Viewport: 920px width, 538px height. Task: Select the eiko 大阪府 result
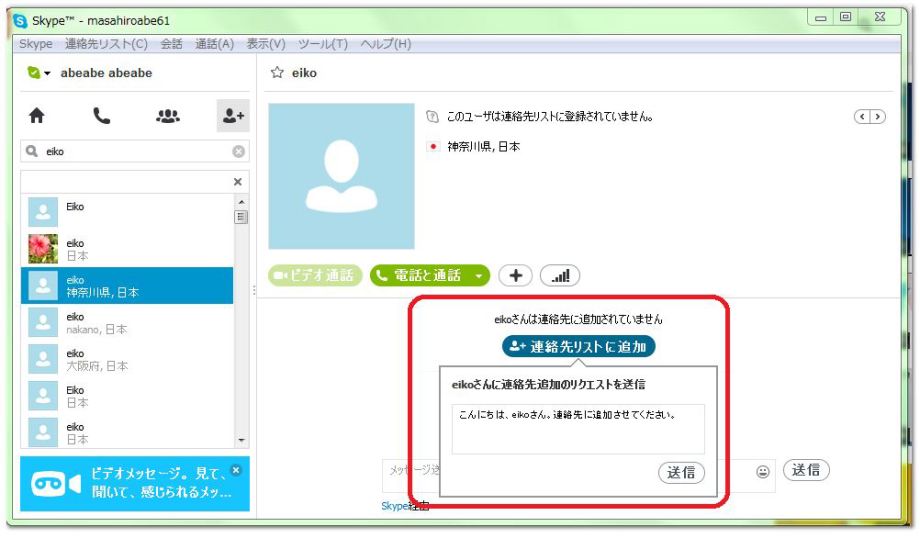click(x=127, y=359)
